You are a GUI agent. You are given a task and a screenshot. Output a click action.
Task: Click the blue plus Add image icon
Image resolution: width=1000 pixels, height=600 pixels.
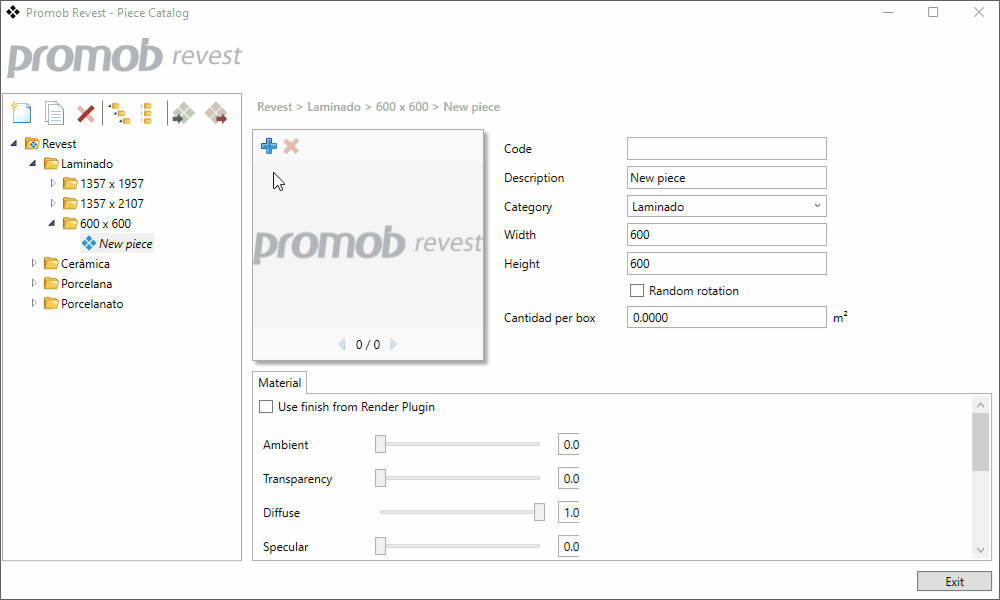click(x=269, y=146)
